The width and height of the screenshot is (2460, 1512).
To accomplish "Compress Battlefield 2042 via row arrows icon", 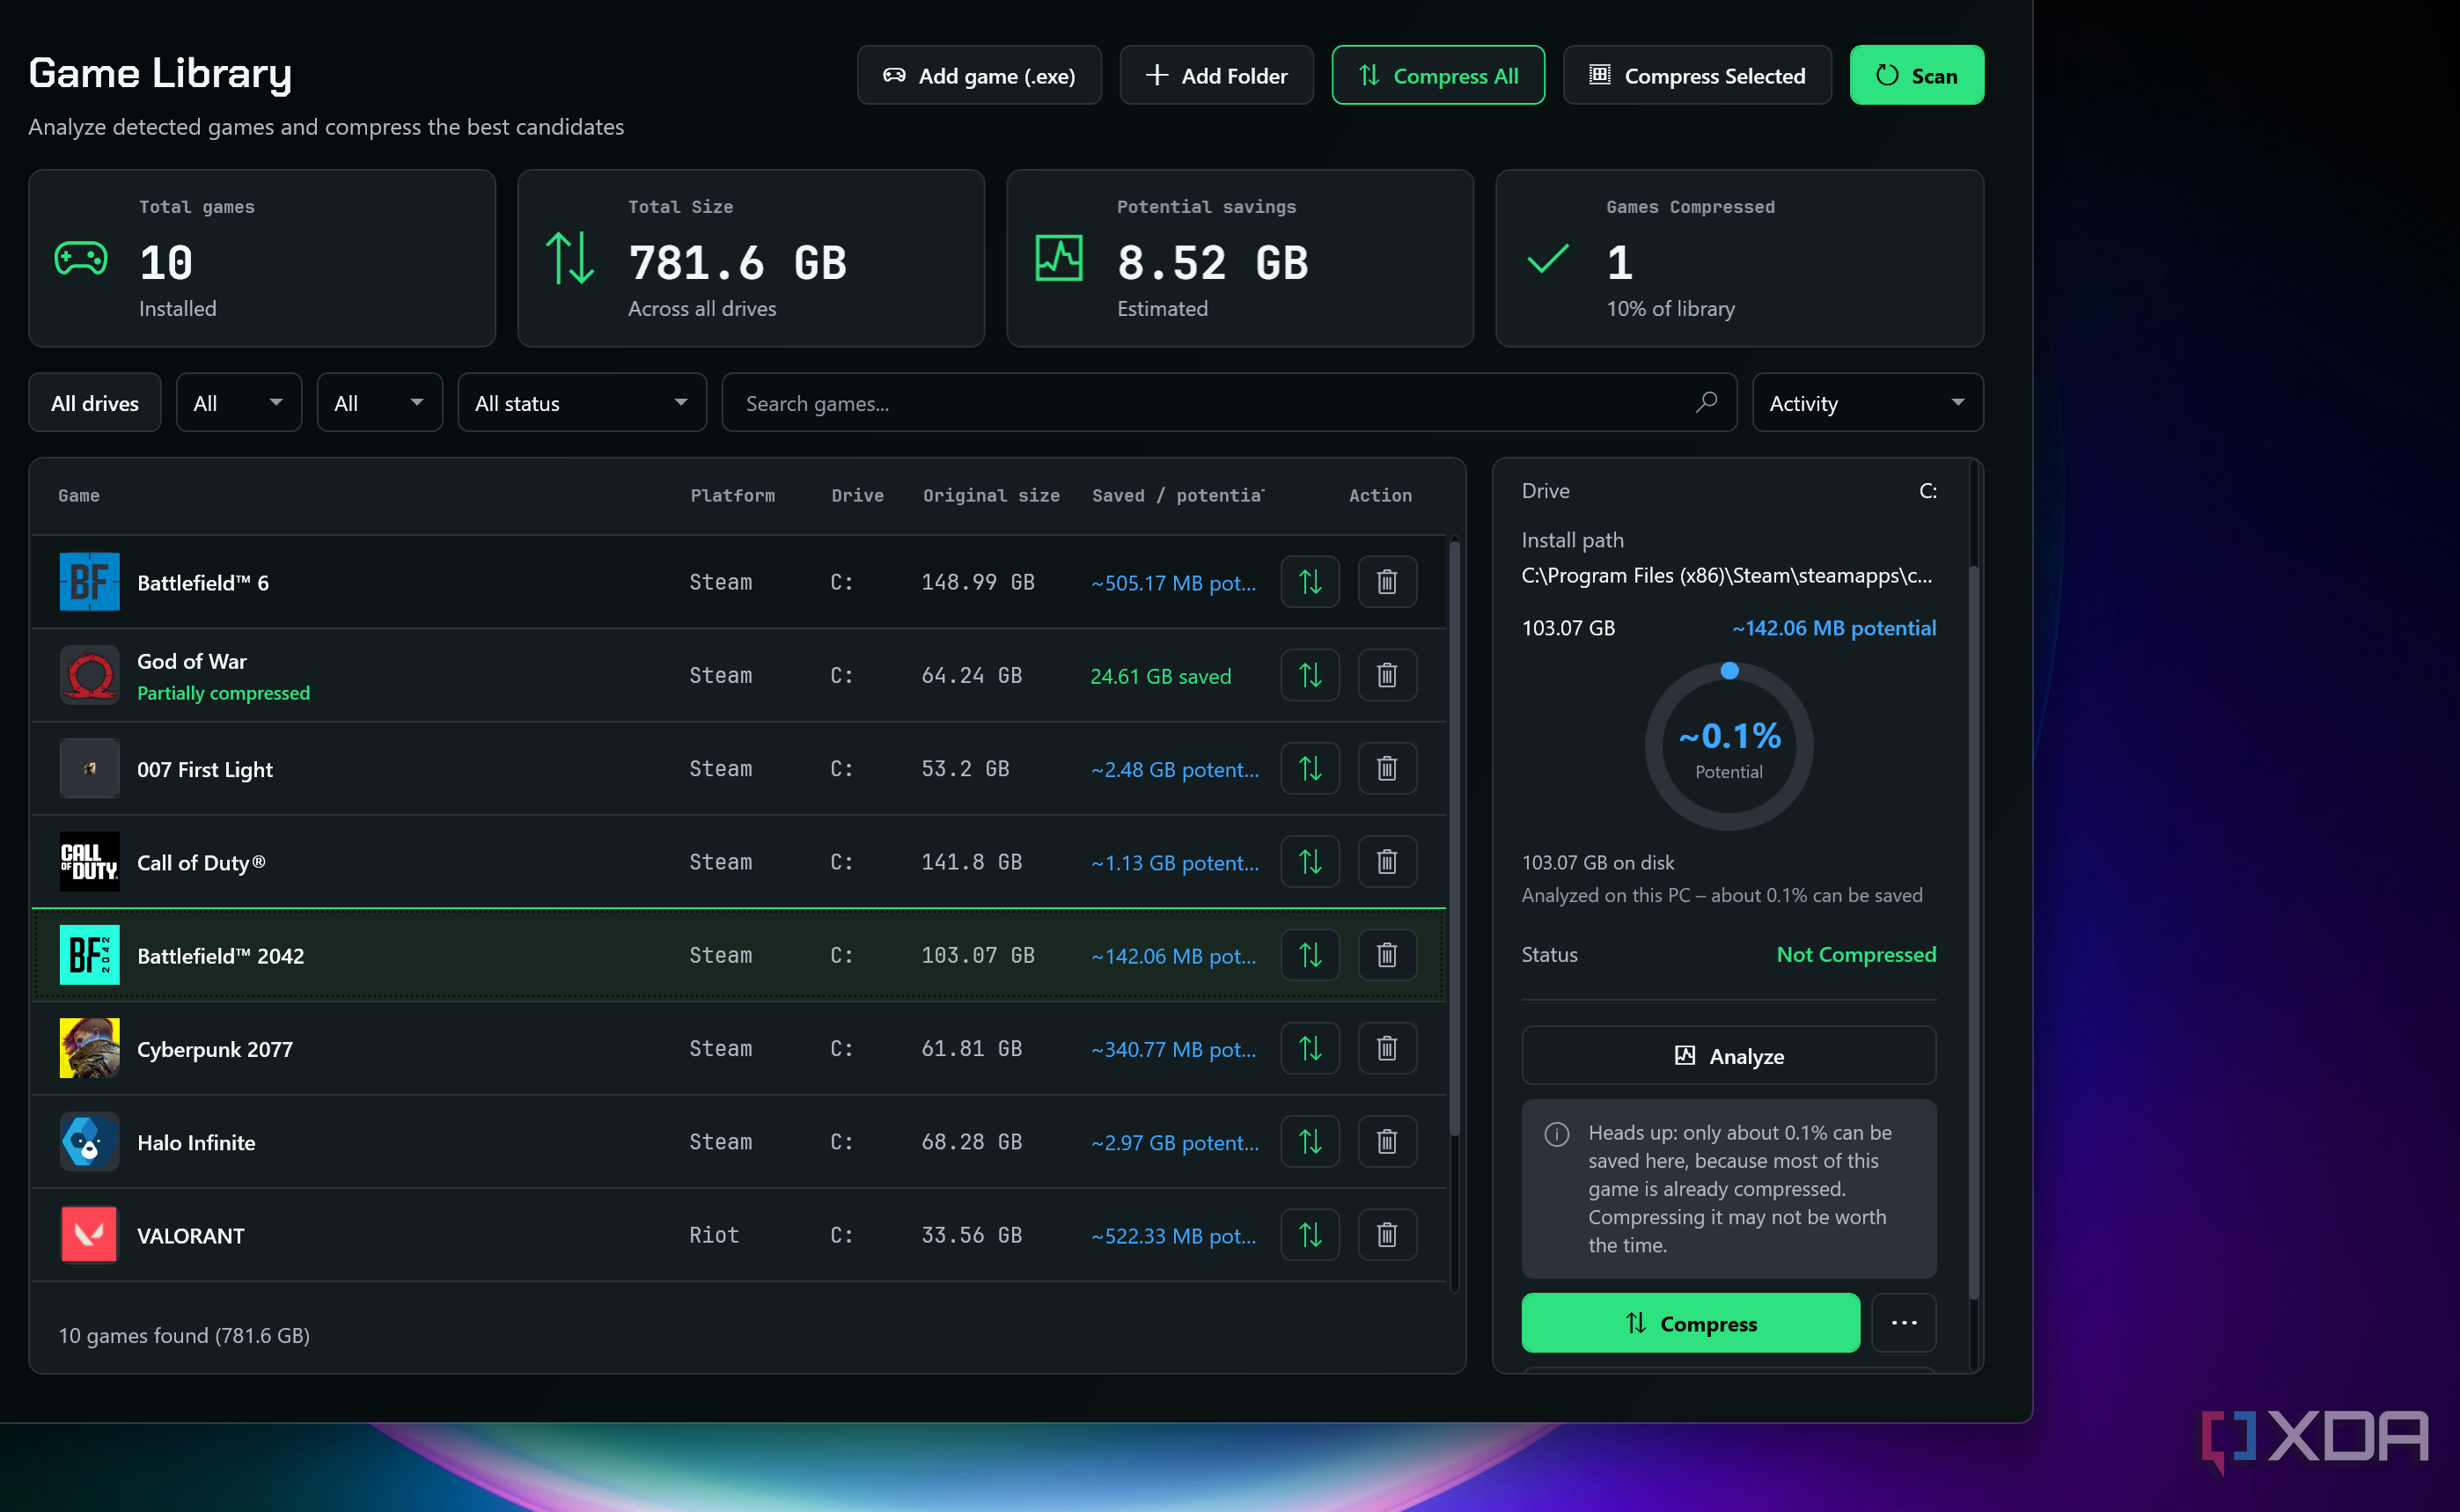I will click(1310, 955).
